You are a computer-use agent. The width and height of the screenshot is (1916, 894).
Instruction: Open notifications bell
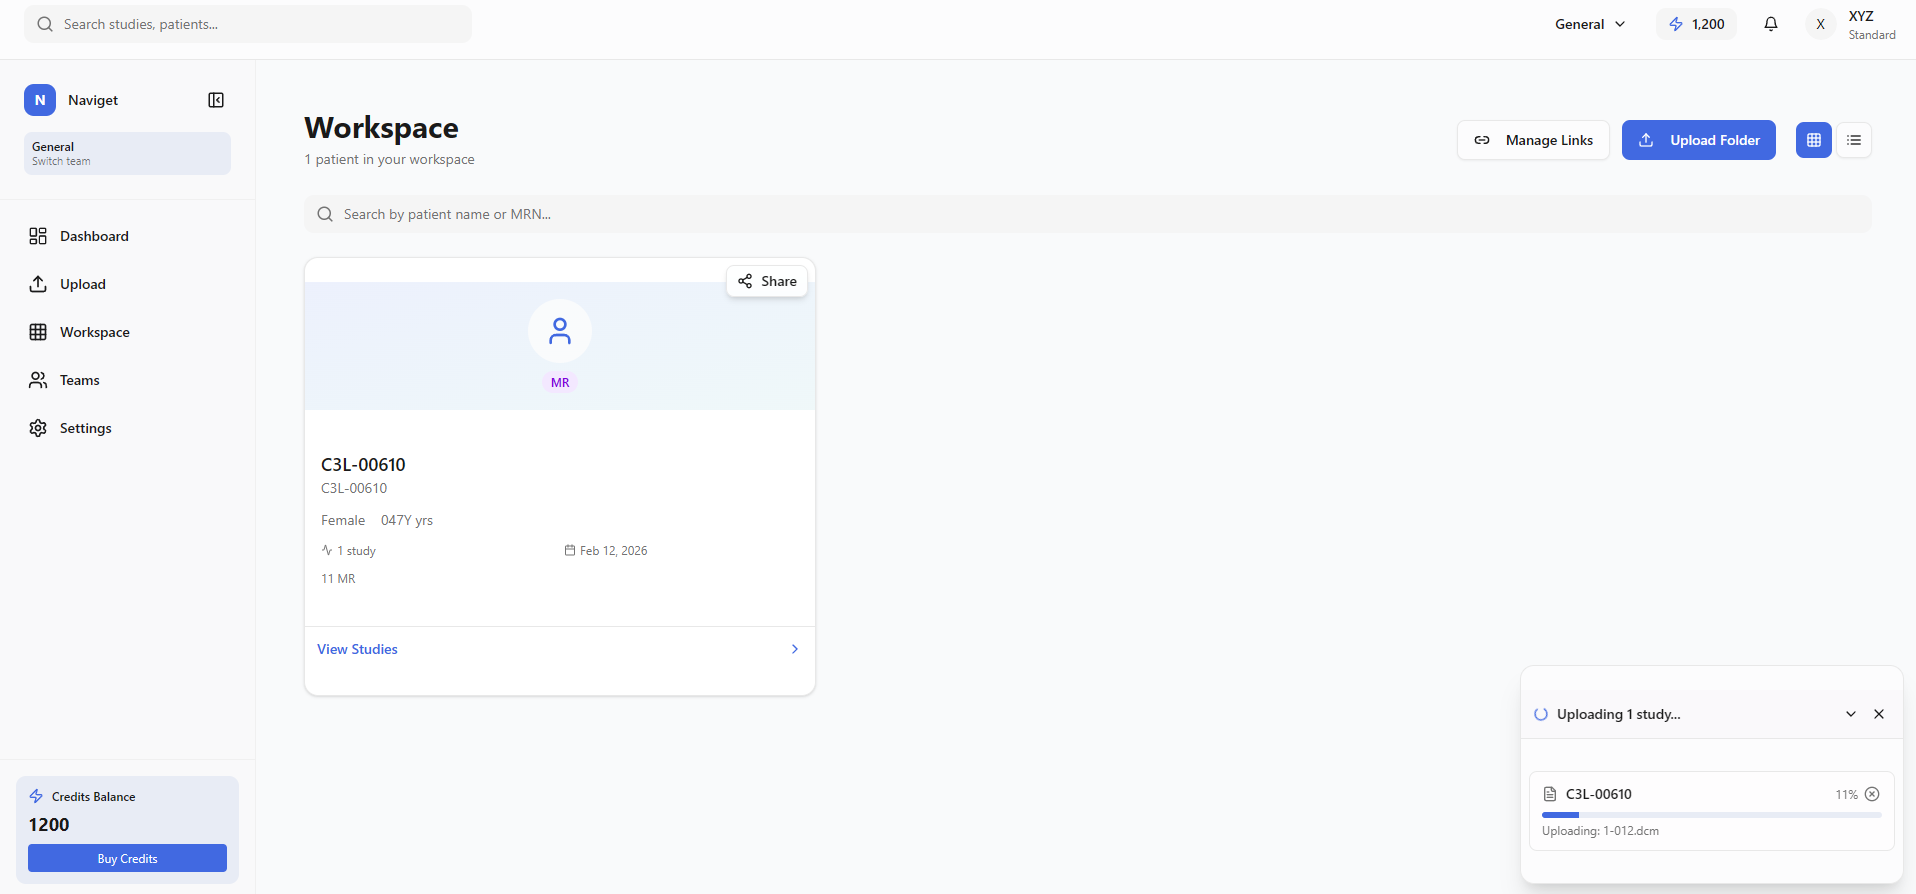coord(1771,24)
